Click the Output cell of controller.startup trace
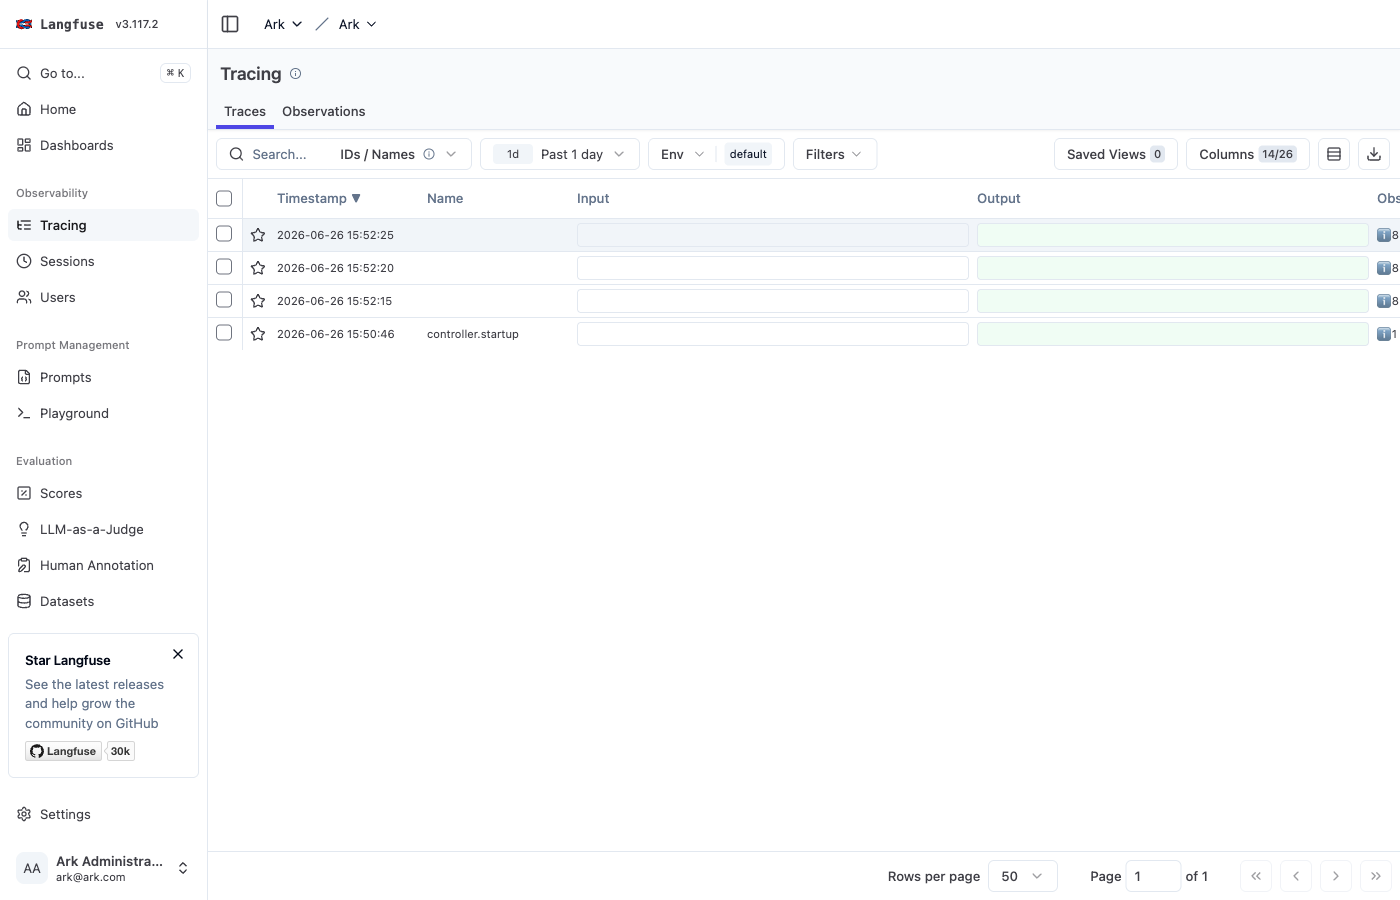 (1173, 334)
